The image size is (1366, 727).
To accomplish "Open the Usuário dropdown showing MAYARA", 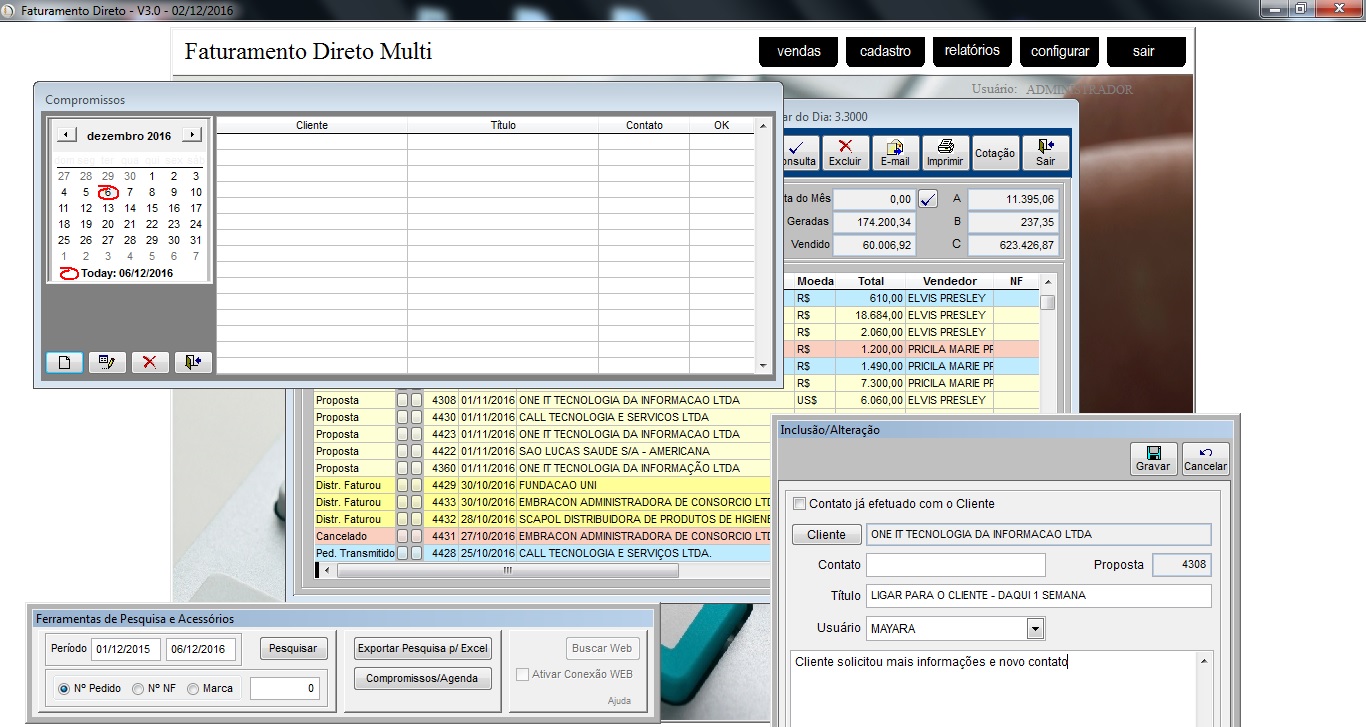I will coord(1035,629).
